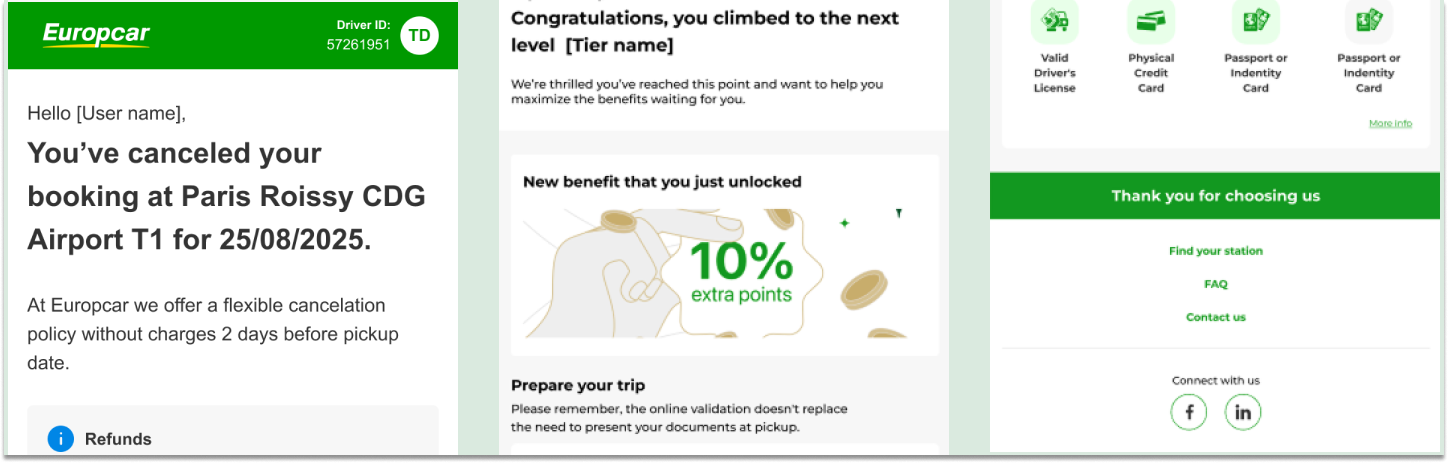
Task: Click the Refunds section heading
Action: 118,439
